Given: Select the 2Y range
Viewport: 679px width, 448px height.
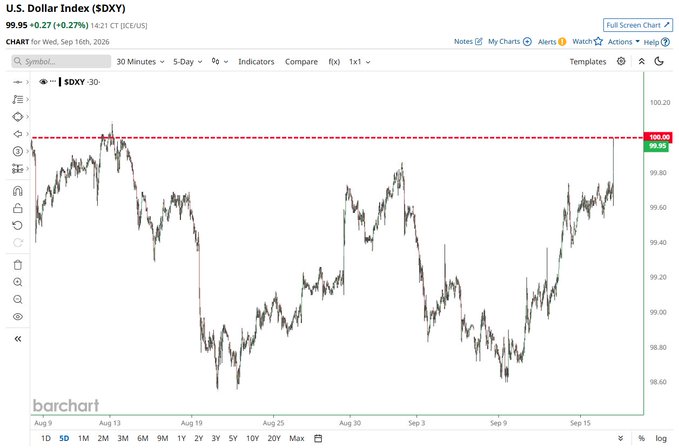Looking at the screenshot, I should [x=199, y=438].
